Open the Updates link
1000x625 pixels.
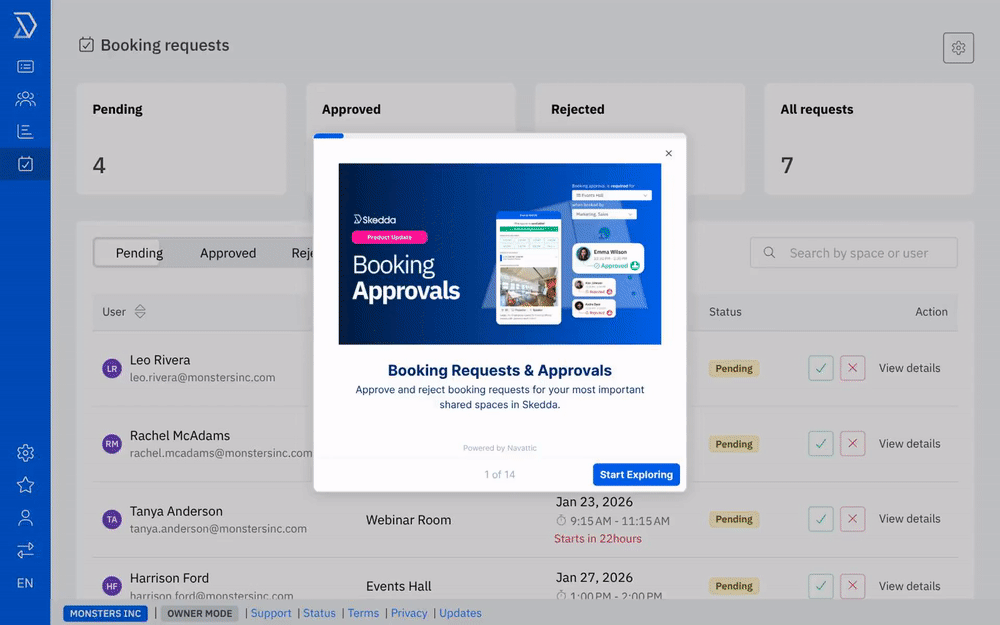pos(460,613)
